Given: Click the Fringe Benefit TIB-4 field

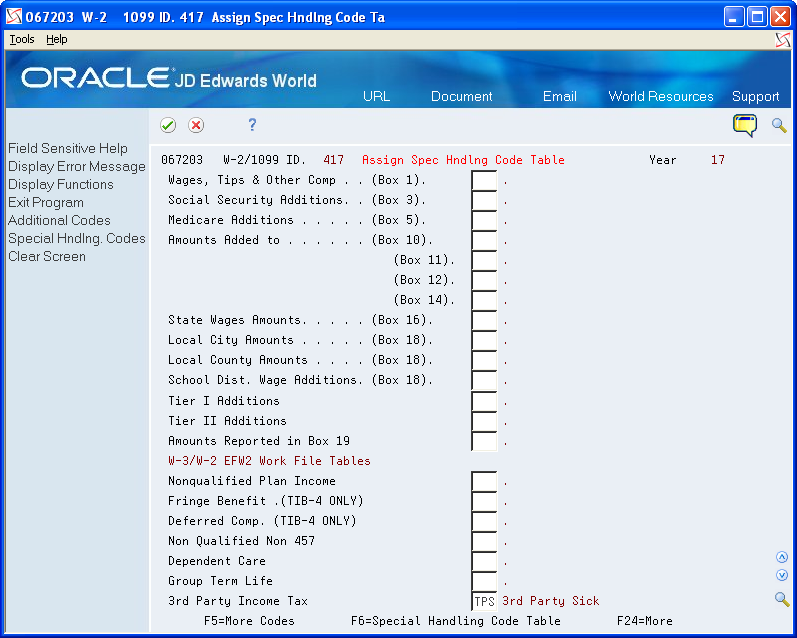Looking at the screenshot, I should (484, 502).
